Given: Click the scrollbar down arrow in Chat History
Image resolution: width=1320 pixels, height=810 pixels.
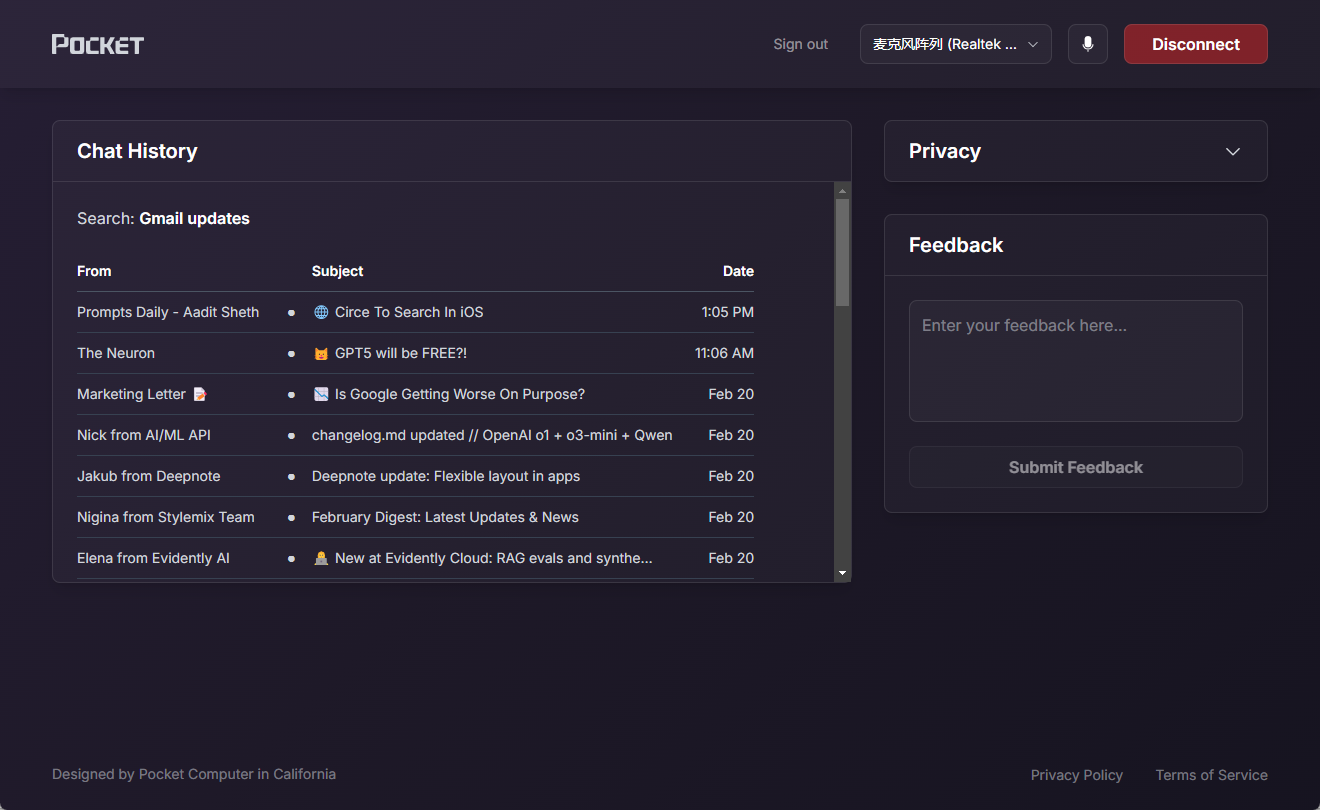Looking at the screenshot, I should 843,573.
